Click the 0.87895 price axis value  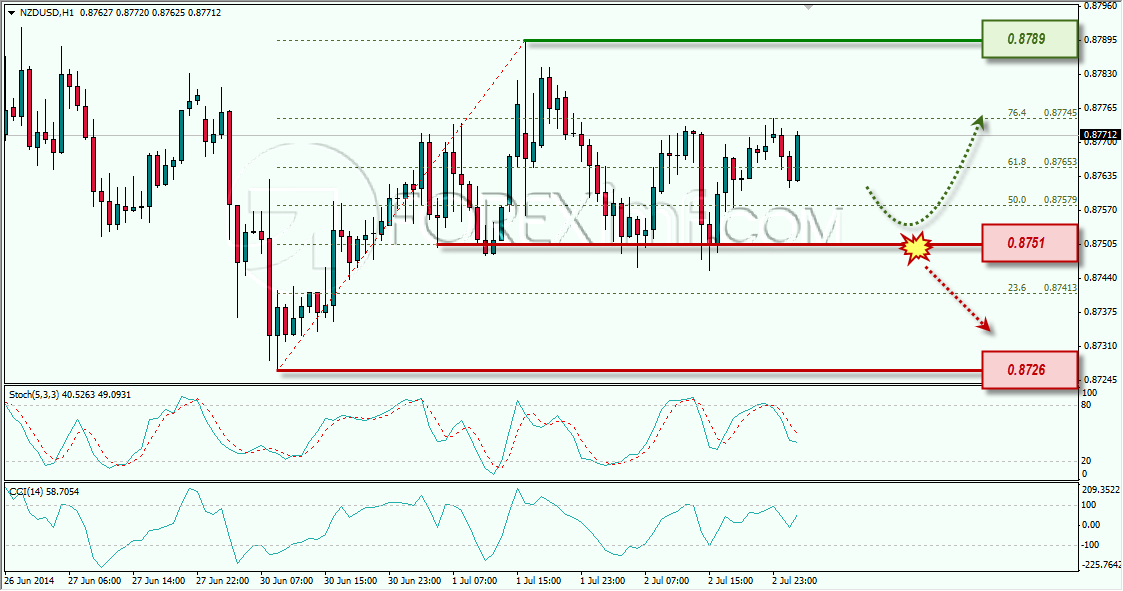(x=1101, y=39)
